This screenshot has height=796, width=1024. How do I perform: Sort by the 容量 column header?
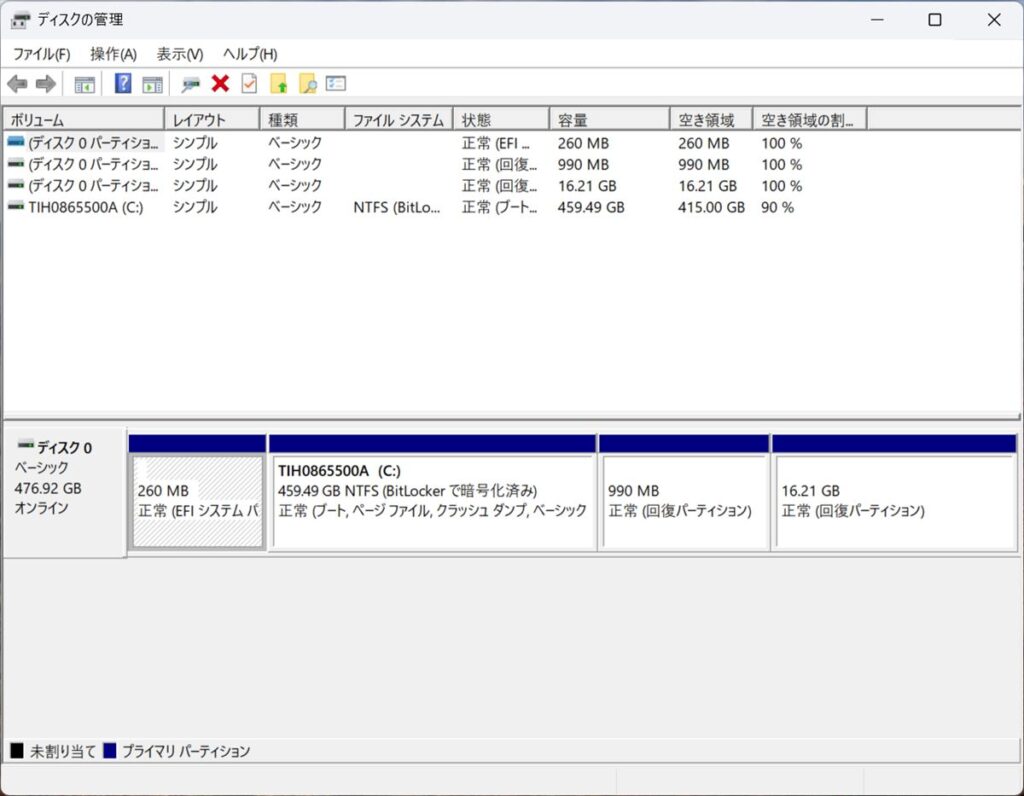[x=608, y=120]
